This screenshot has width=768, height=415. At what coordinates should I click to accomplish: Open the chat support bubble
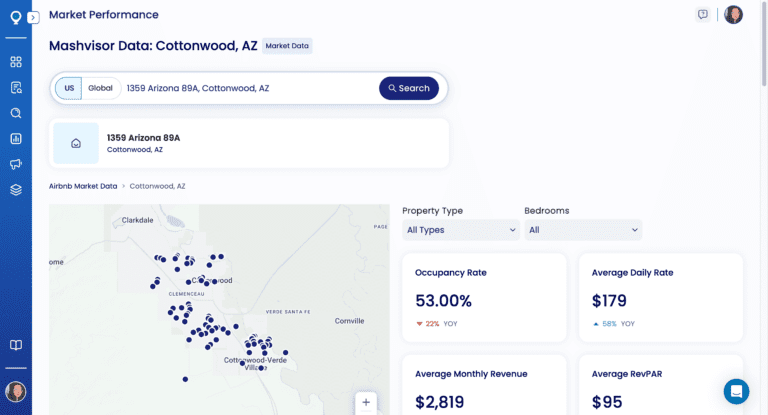point(736,391)
